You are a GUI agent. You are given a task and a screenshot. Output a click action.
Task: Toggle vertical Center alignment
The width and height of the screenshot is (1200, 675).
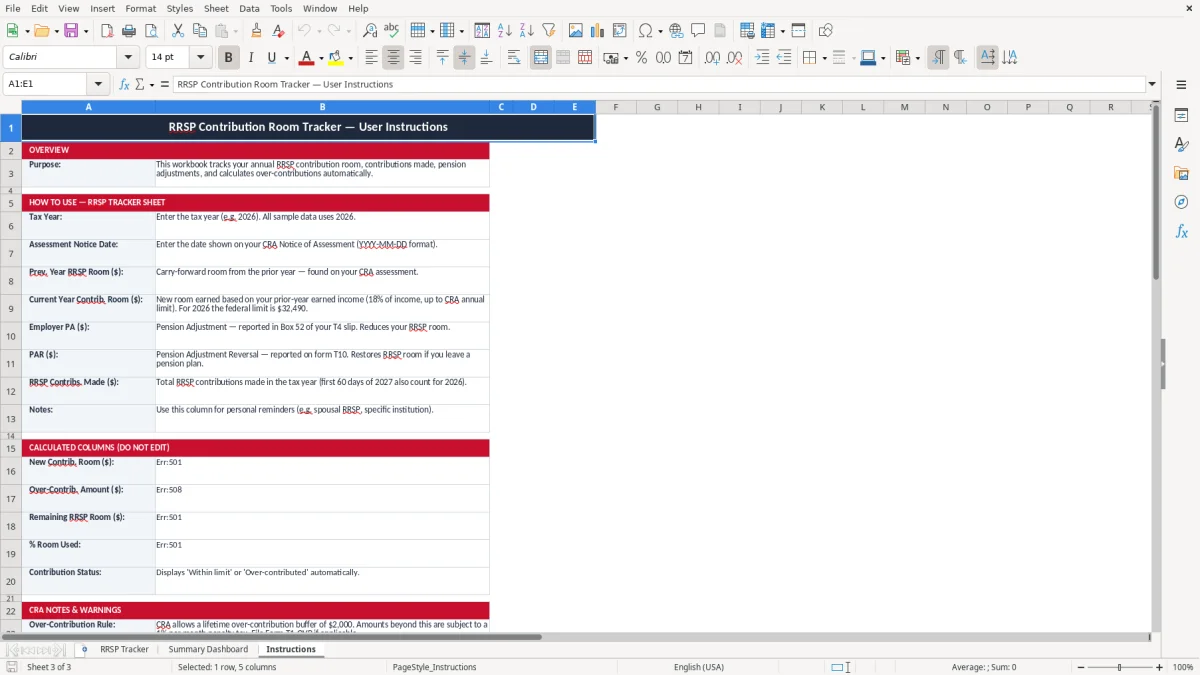coord(464,58)
